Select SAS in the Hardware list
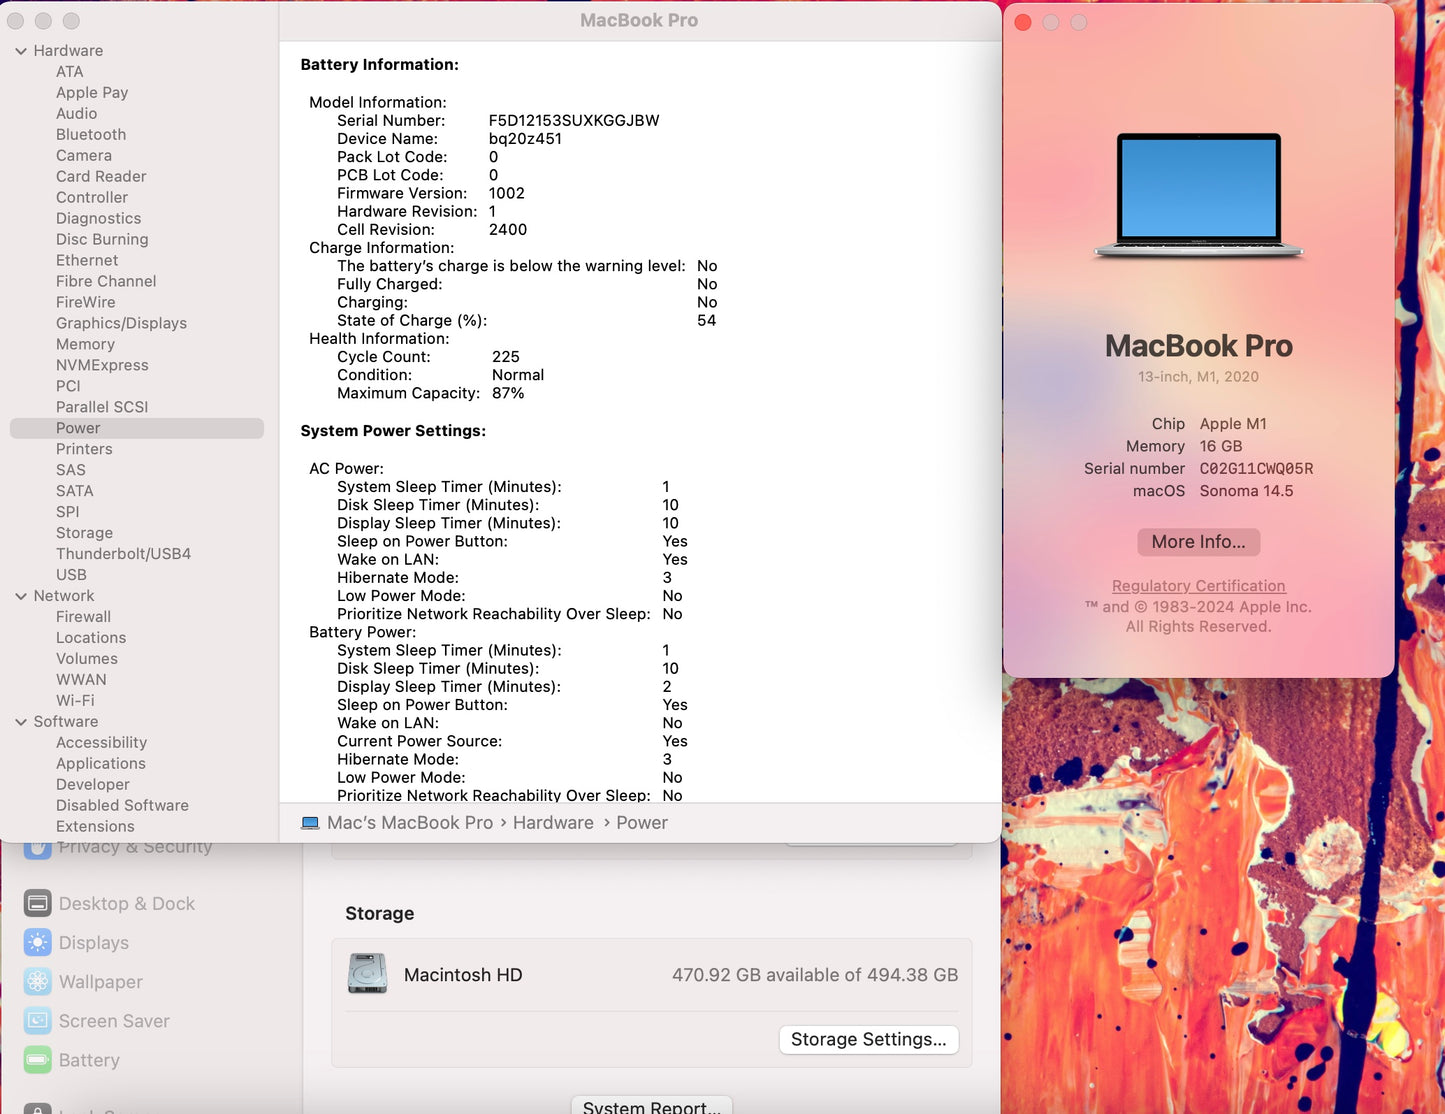Image resolution: width=1445 pixels, height=1114 pixels. coord(71,471)
